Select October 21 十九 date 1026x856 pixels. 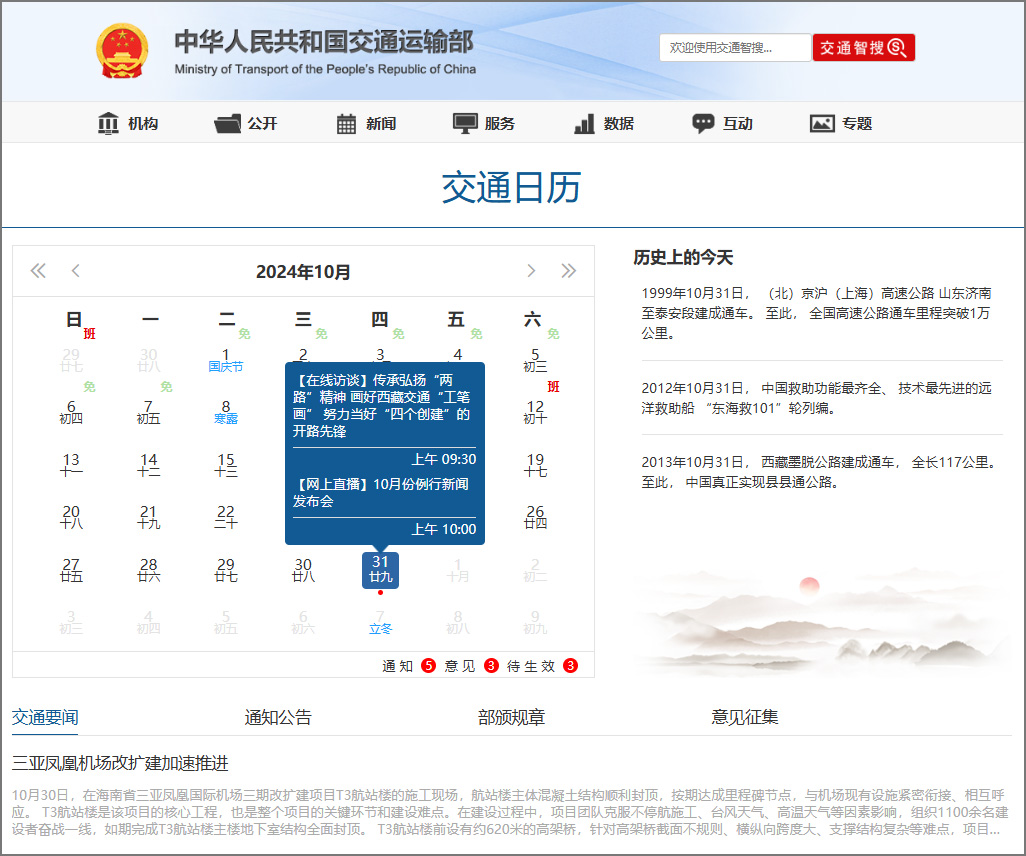(149, 518)
